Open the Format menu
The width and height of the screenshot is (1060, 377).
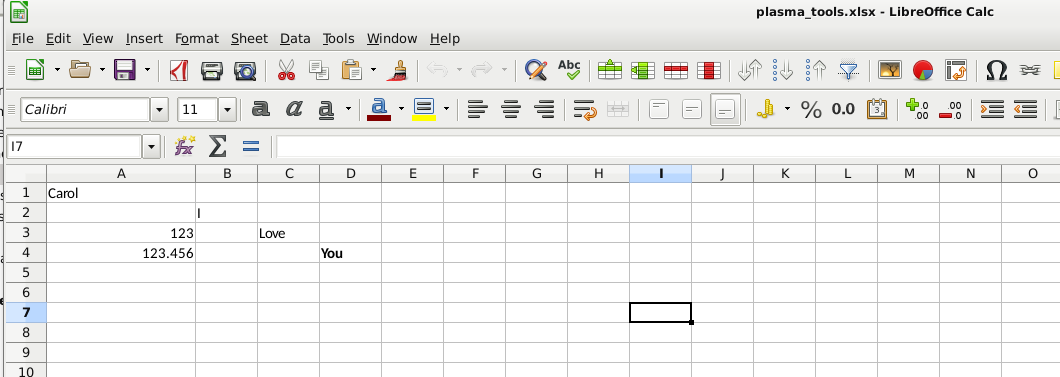coord(197,39)
